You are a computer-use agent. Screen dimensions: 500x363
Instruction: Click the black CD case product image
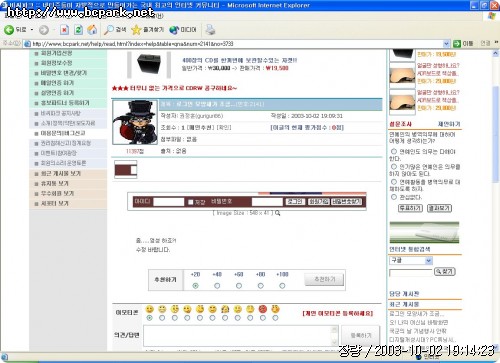coord(149,64)
